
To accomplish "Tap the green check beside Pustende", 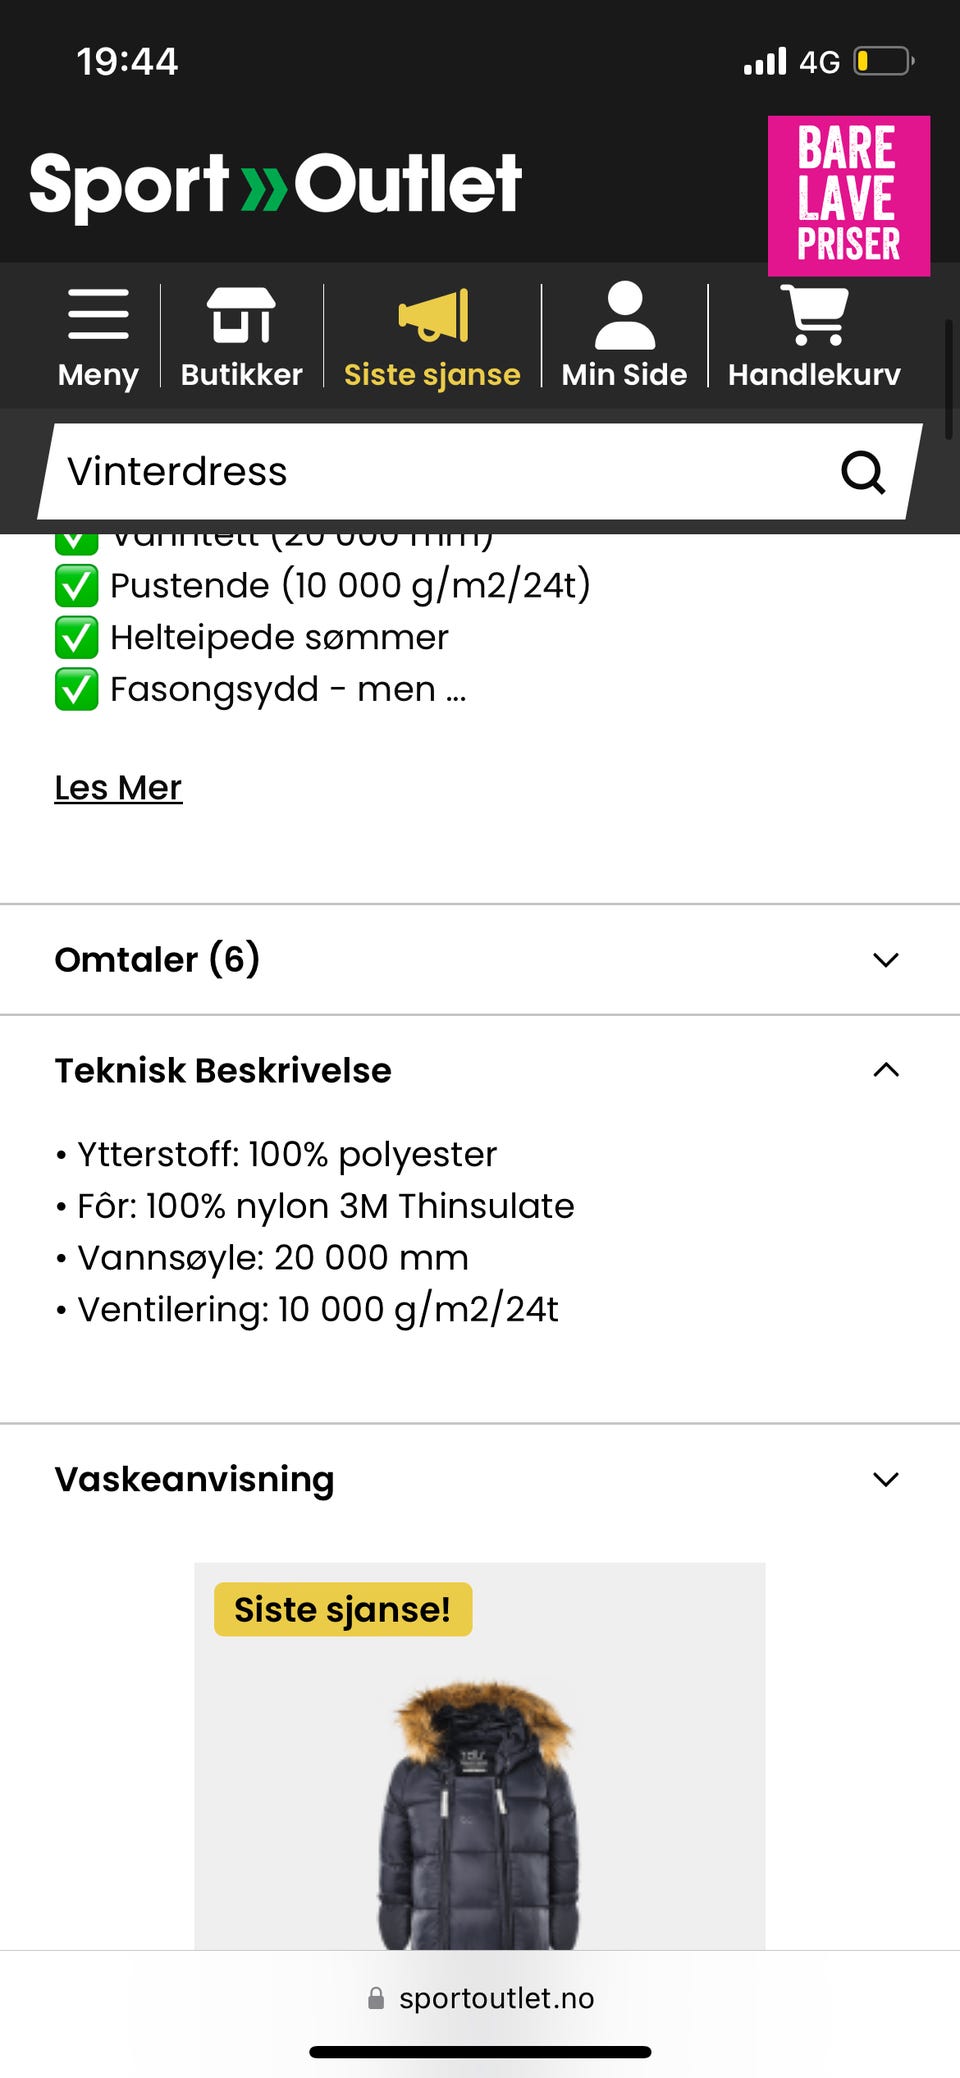I will pos(76,586).
